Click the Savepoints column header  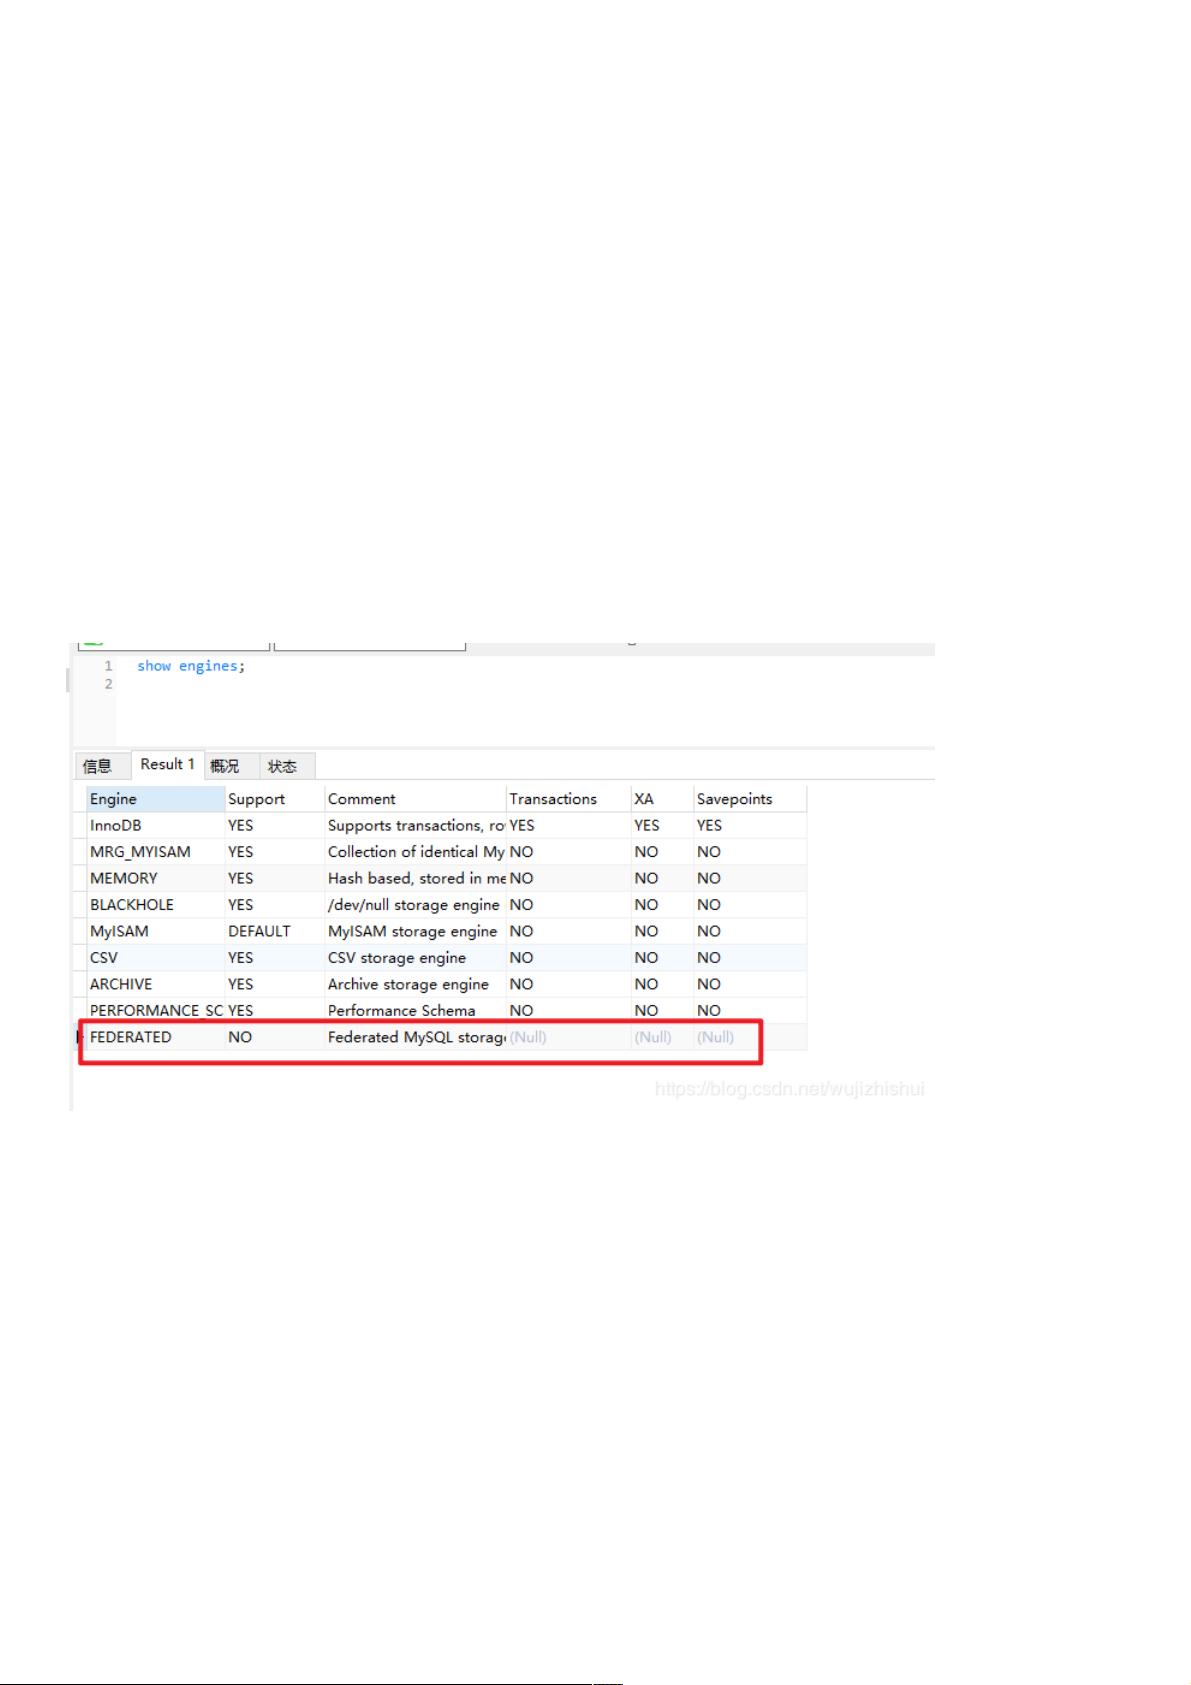tap(750, 799)
